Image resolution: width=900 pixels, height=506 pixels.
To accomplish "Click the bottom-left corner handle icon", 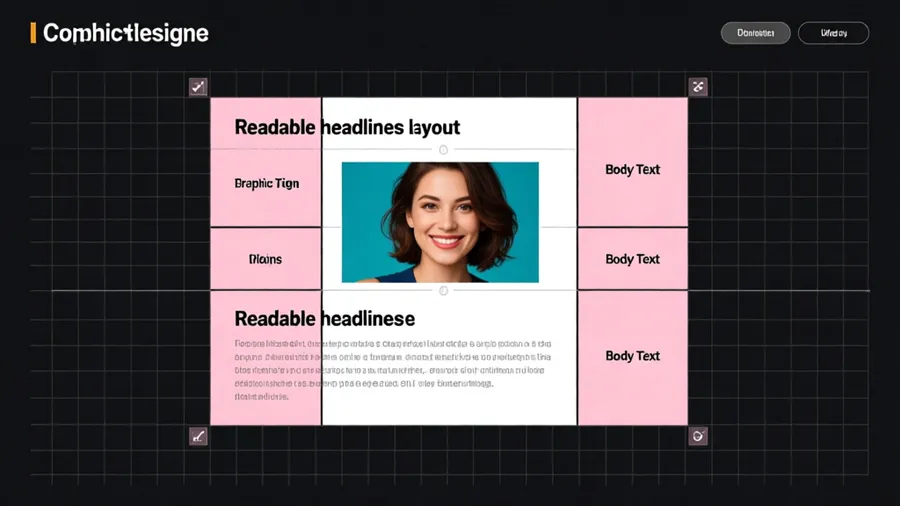I will point(198,437).
